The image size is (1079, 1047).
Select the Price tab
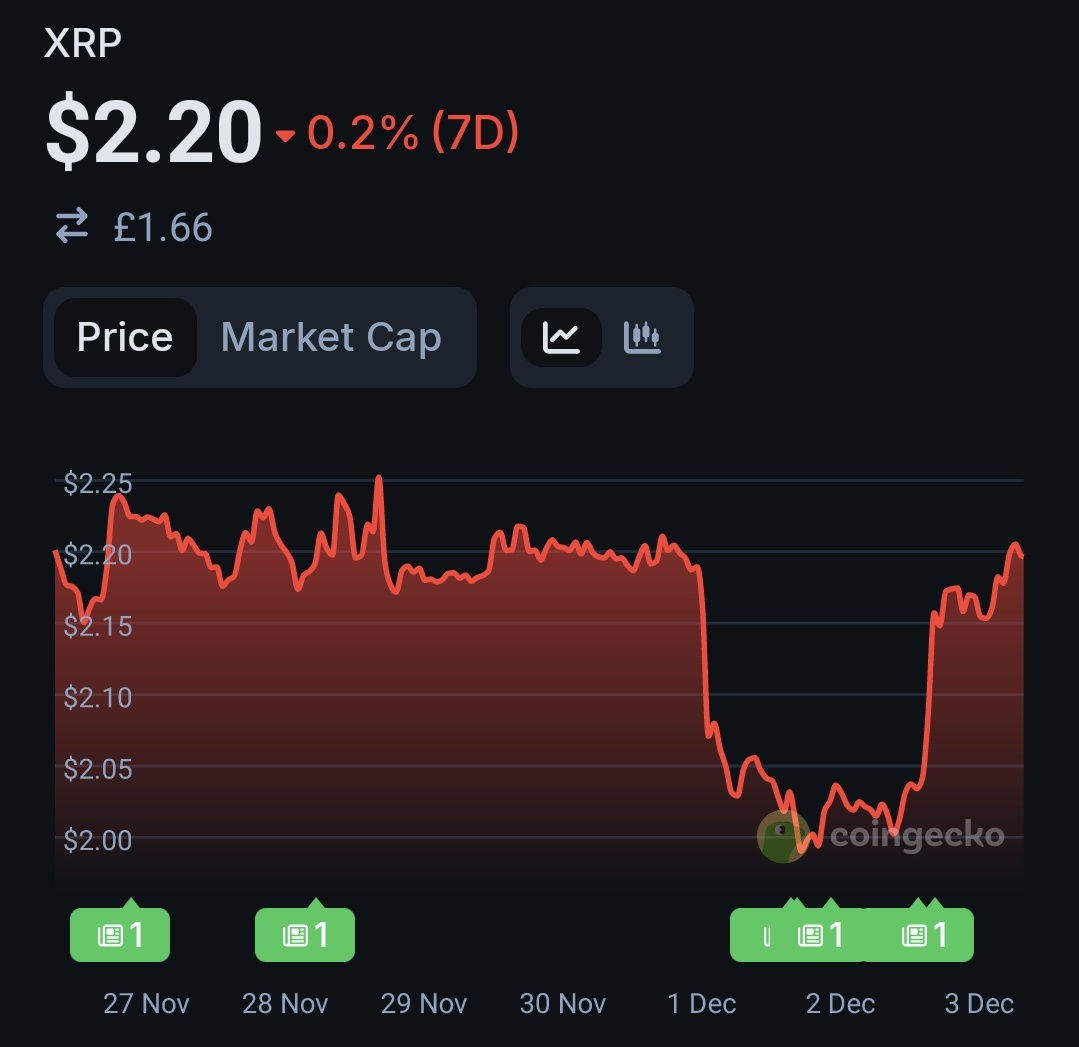[x=125, y=337]
